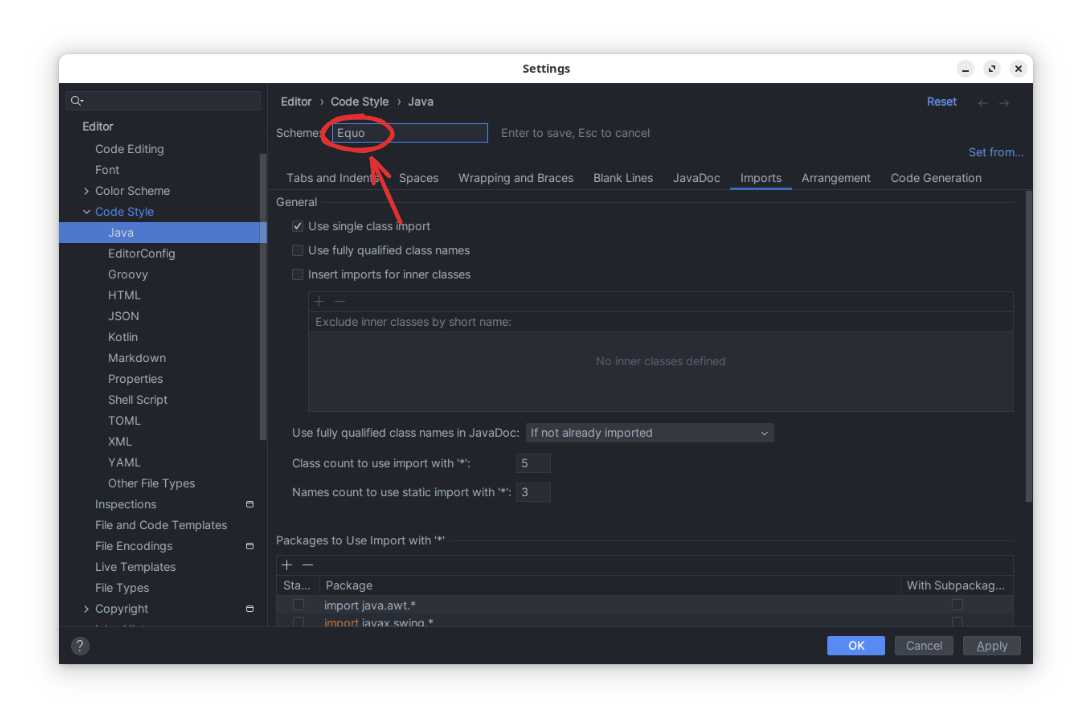Click the sidebar tree scrollbar
The image size is (1092, 728).
click(x=263, y=296)
